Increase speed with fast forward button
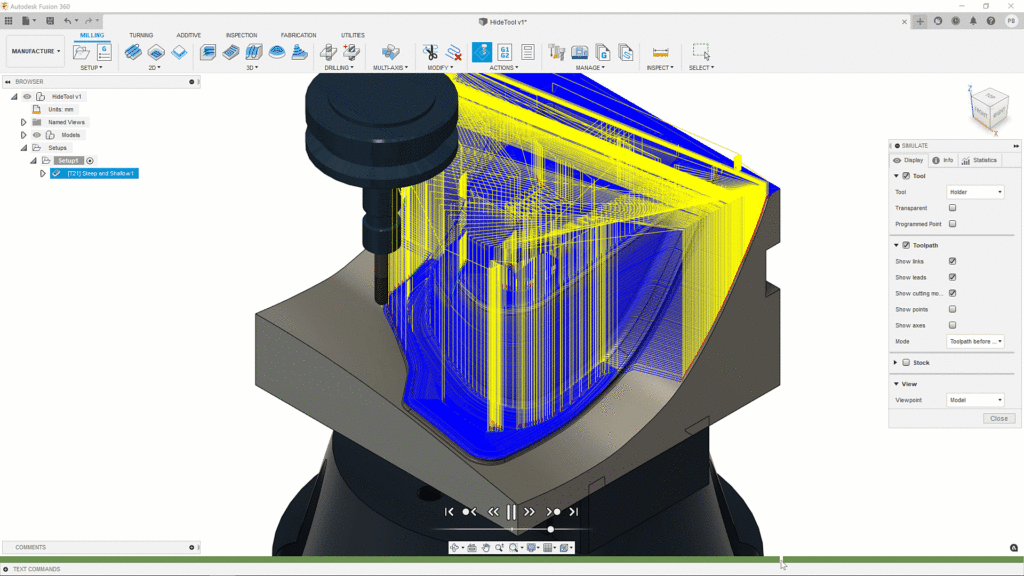This screenshot has height=576, width=1024. coord(530,512)
